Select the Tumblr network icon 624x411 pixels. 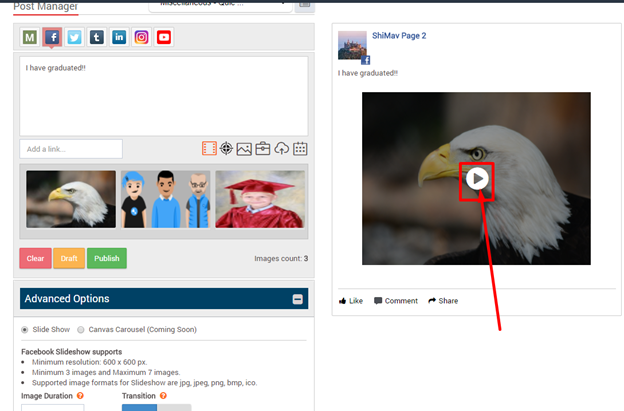point(97,37)
